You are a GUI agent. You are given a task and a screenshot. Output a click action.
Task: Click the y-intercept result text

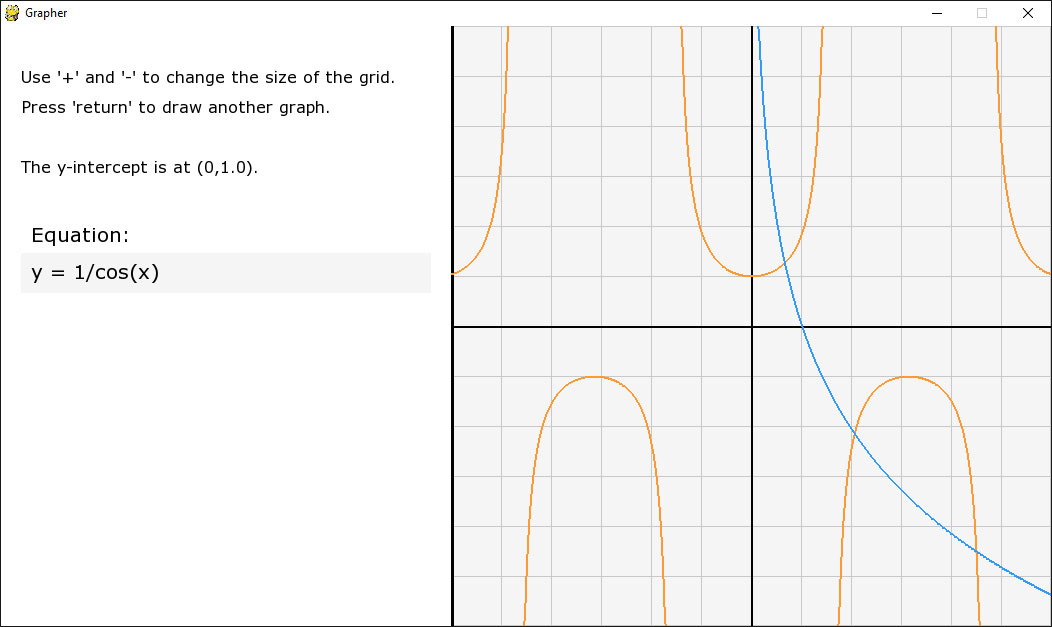(x=139, y=168)
